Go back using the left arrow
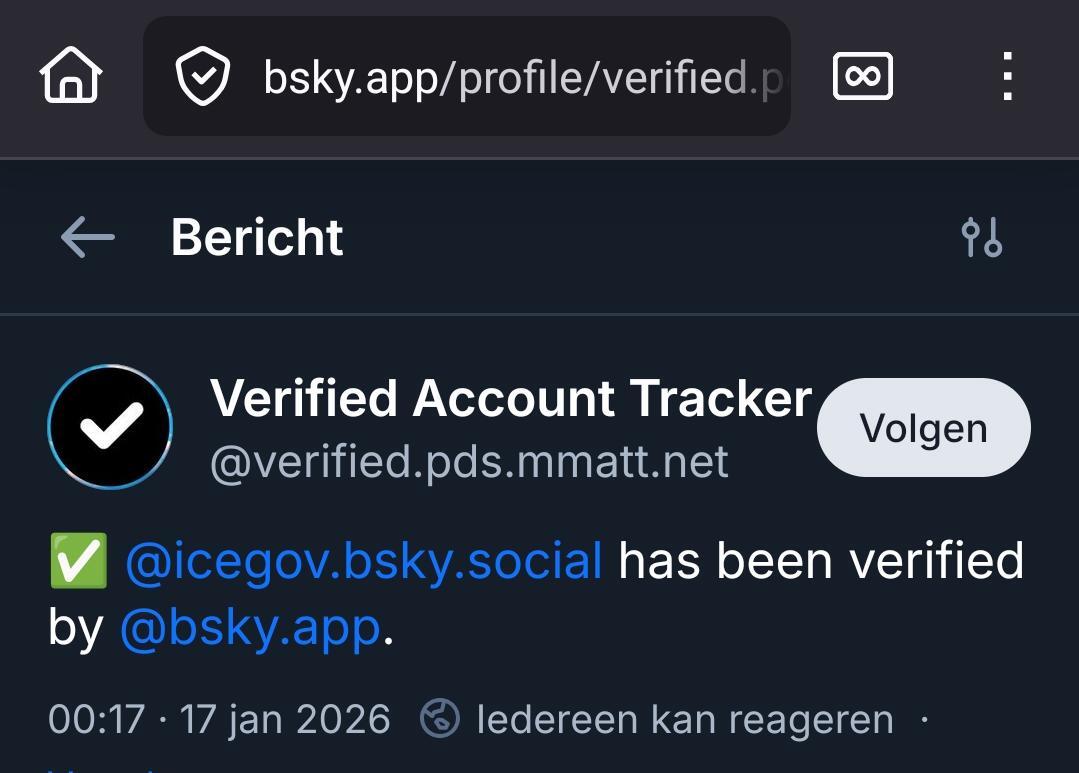The height and width of the screenshot is (773, 1079). [88, 238]
